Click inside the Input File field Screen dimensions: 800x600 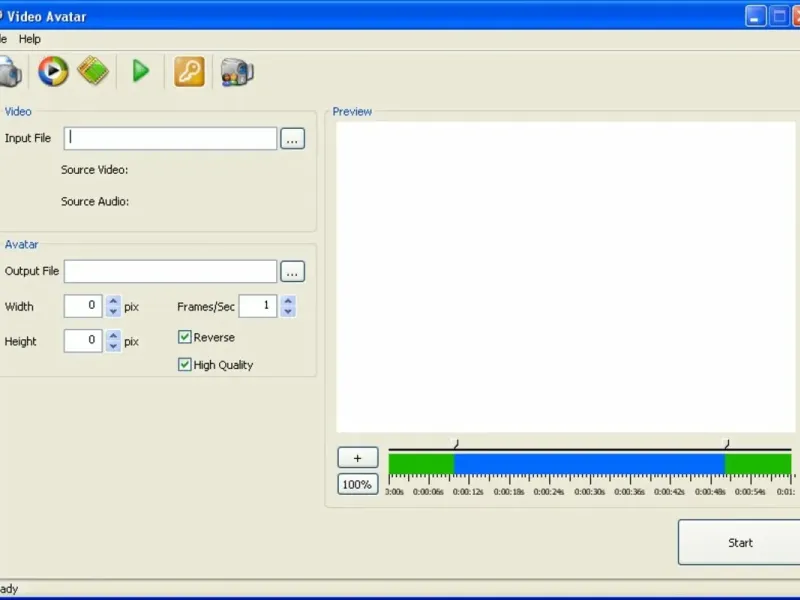(x=170, y=138)
